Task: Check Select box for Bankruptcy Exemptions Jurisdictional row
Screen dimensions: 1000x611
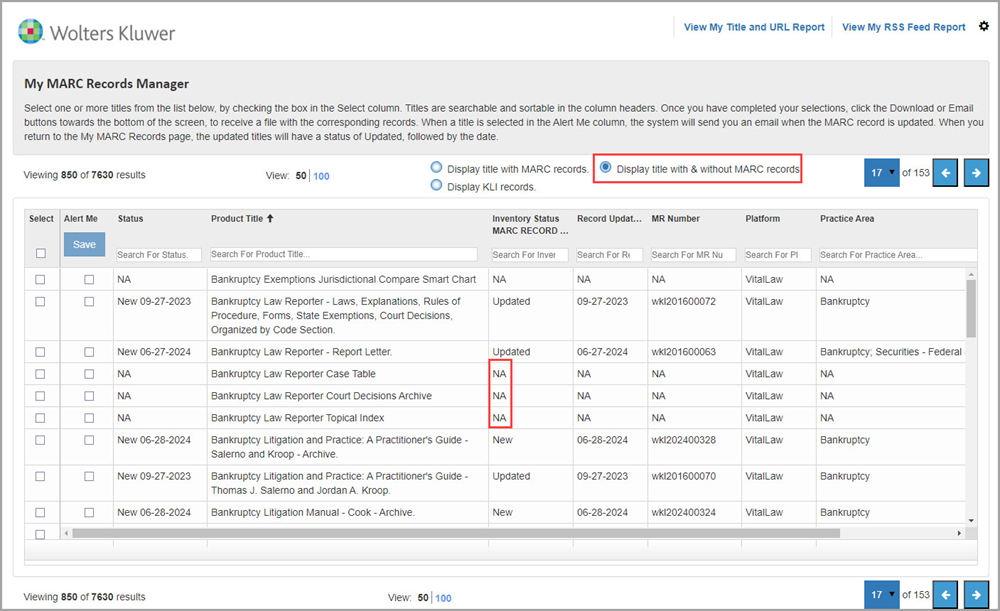Action: coord(40,279)
